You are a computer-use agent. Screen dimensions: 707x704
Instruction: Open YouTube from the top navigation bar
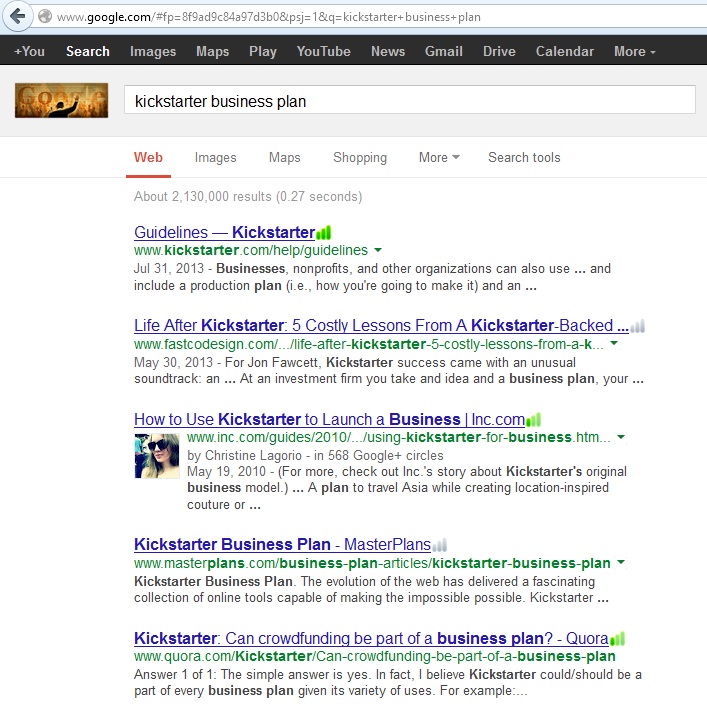[323, 51]
